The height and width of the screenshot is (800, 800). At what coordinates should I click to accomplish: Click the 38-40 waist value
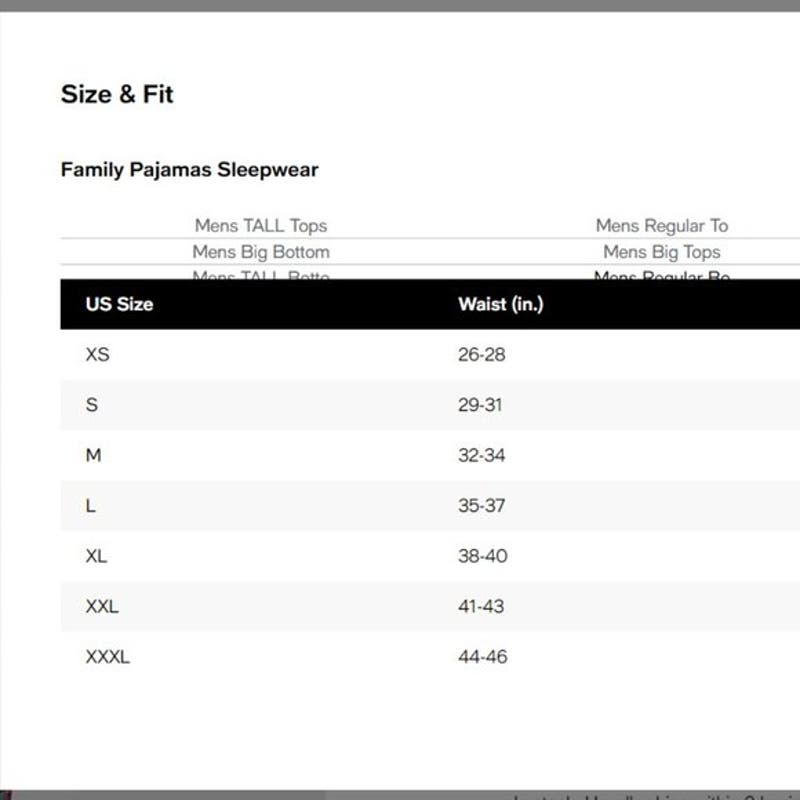(x=483, y=556)
